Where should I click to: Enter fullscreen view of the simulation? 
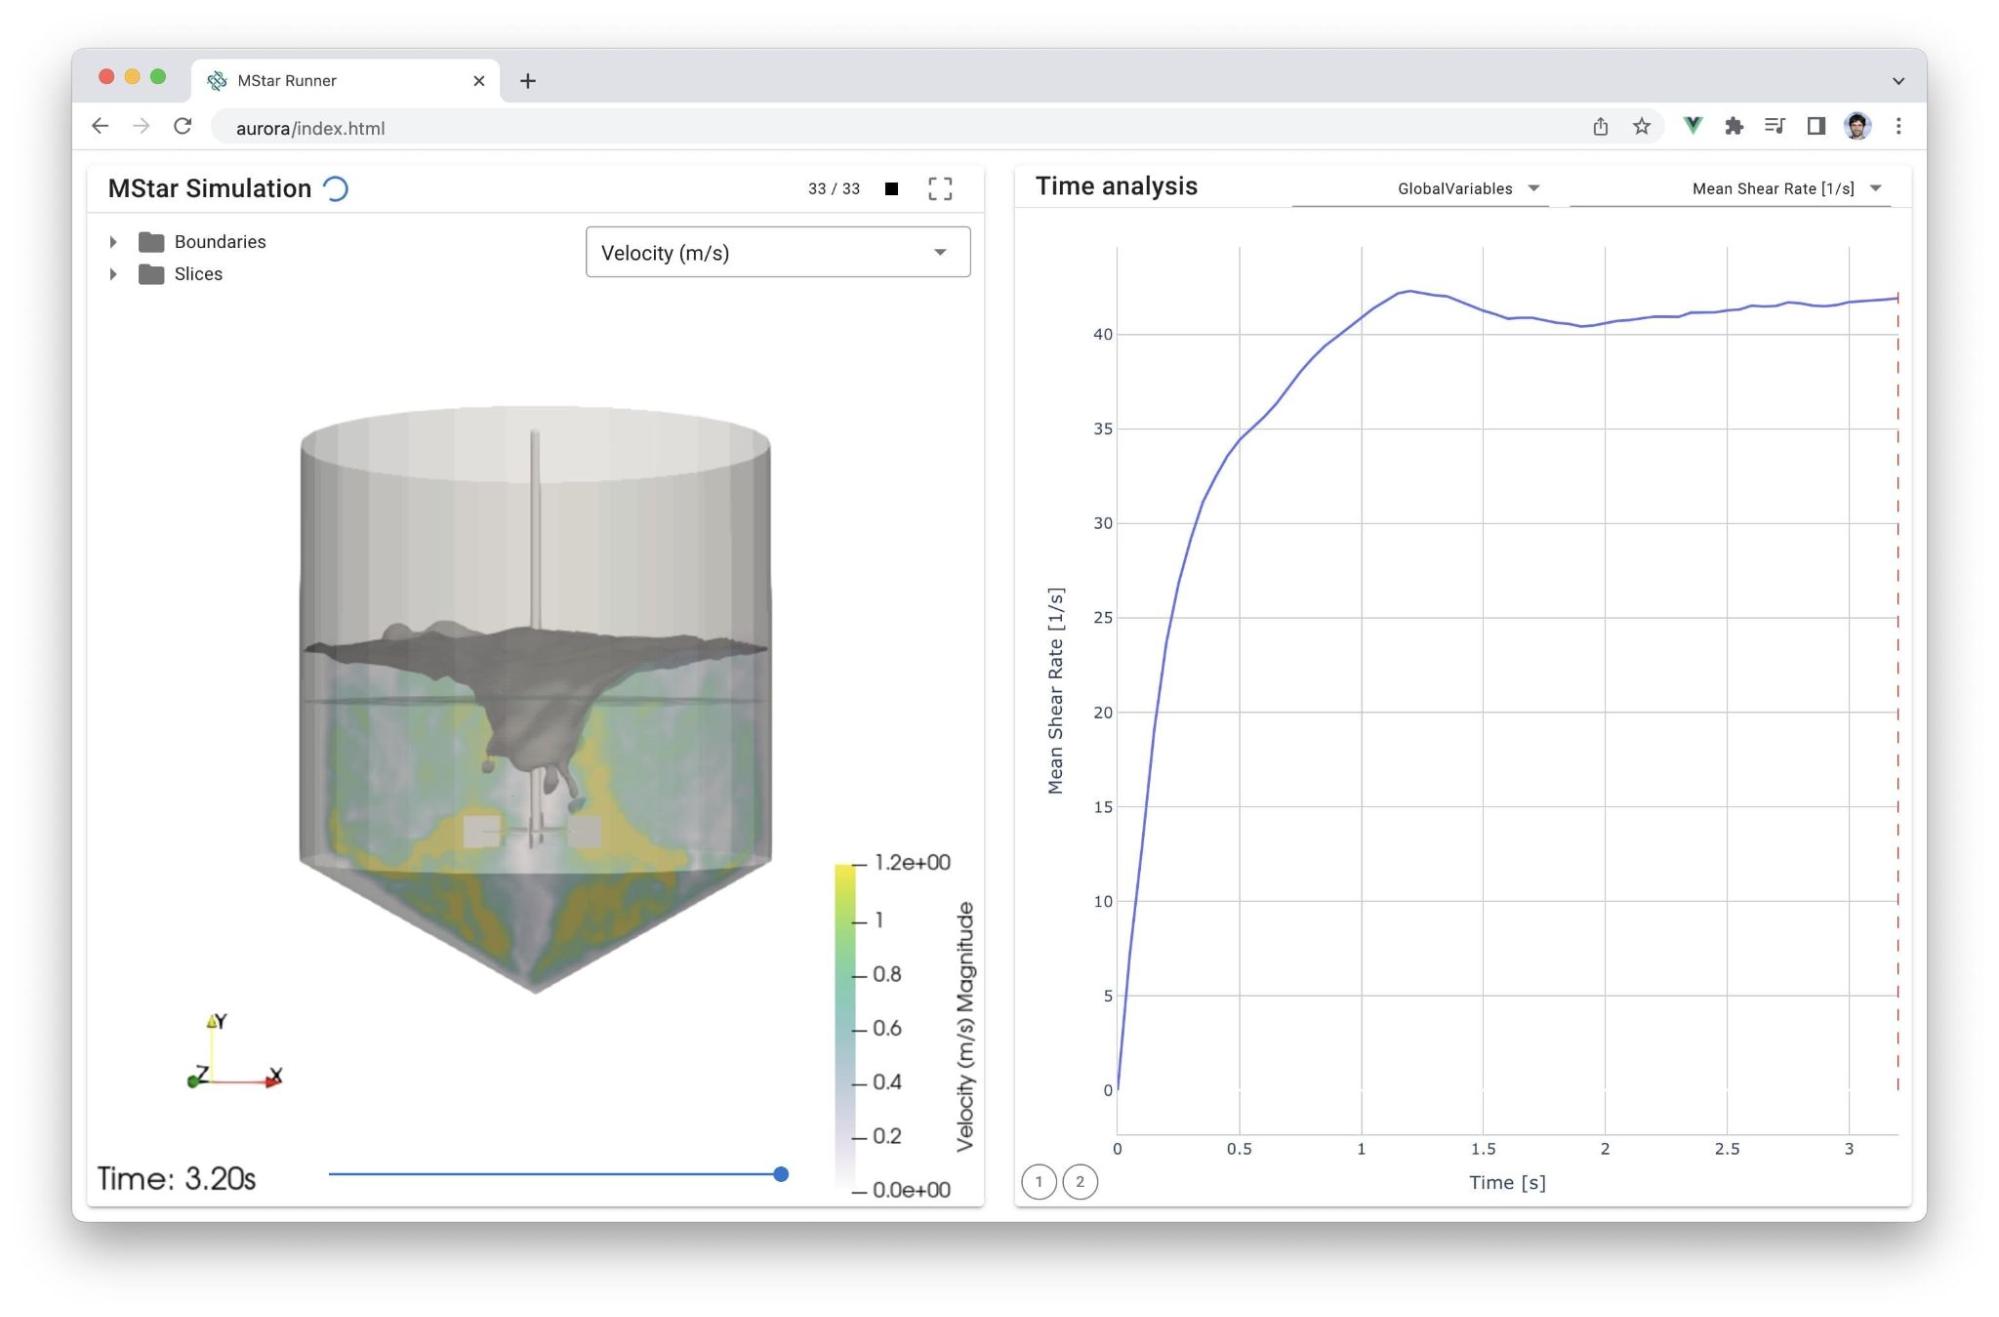pos(940,188)
